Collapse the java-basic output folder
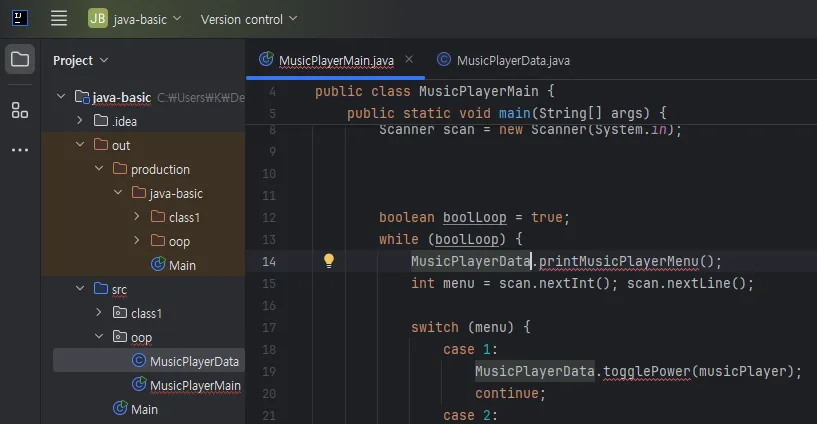 click(x=118, y=192)
